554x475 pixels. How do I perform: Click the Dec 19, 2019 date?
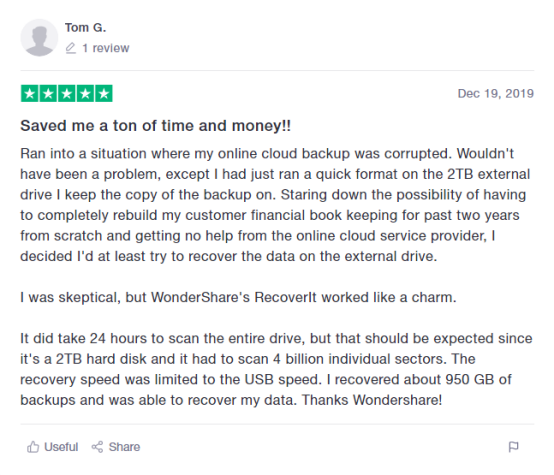(x=496, y=93)
